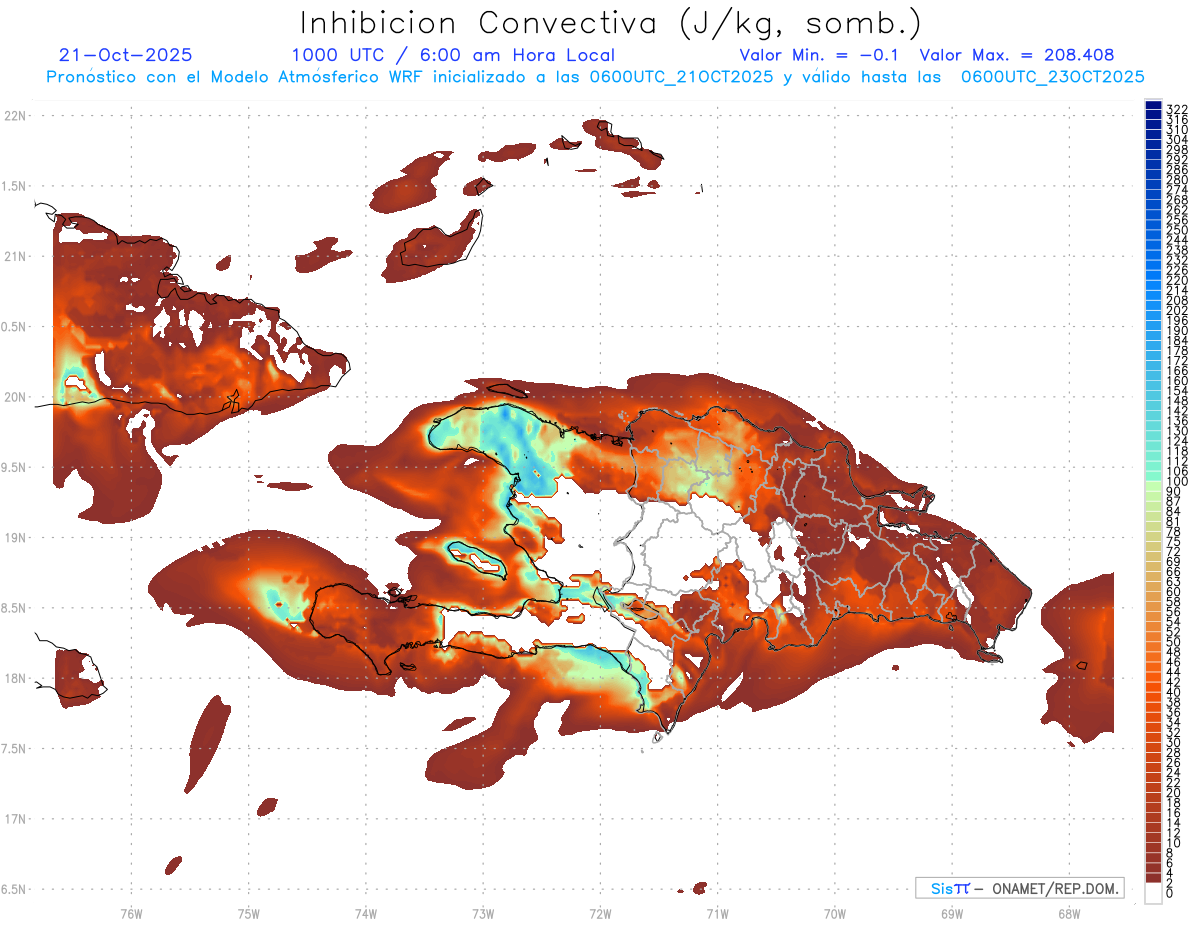The height and width of the screenshot is (927, 1200).
Task: Click the '21N' latitude label
Action: click(14, 256)
